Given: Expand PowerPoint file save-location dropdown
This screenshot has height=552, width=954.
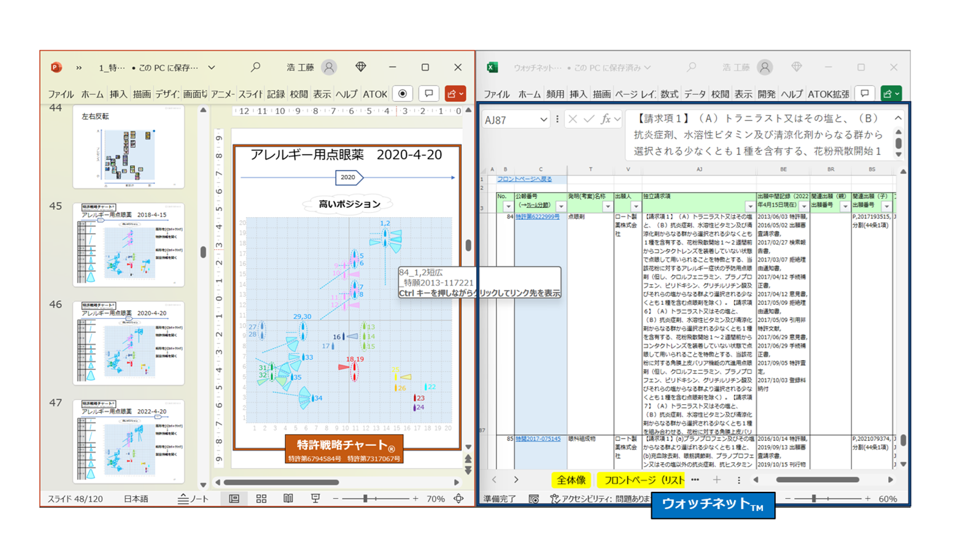Looking at the screenshot, I should pyautogui.click(x=211, y=68).
